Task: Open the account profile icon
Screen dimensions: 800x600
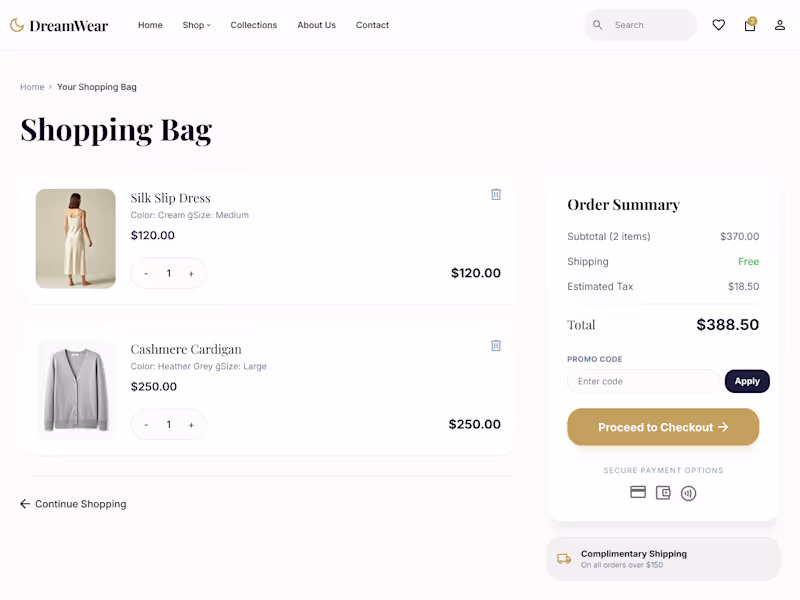Action: (x=779, y=24)
